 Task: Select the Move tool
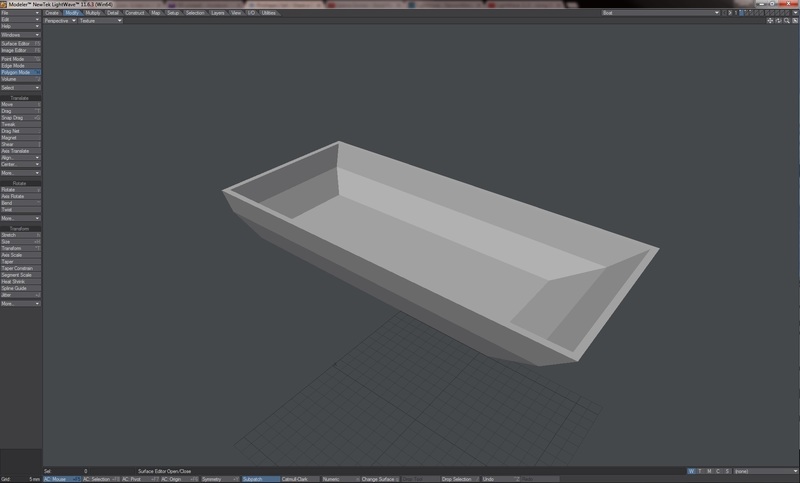pyautogui.click(x=20, y=104)
